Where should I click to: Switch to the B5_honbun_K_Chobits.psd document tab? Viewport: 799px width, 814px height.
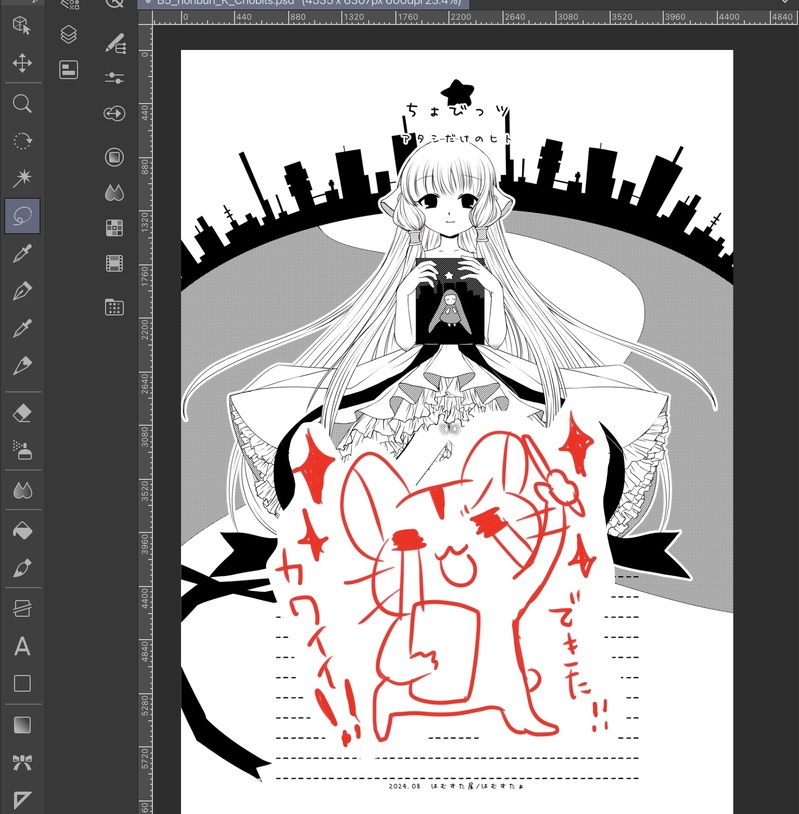[304, 3]
